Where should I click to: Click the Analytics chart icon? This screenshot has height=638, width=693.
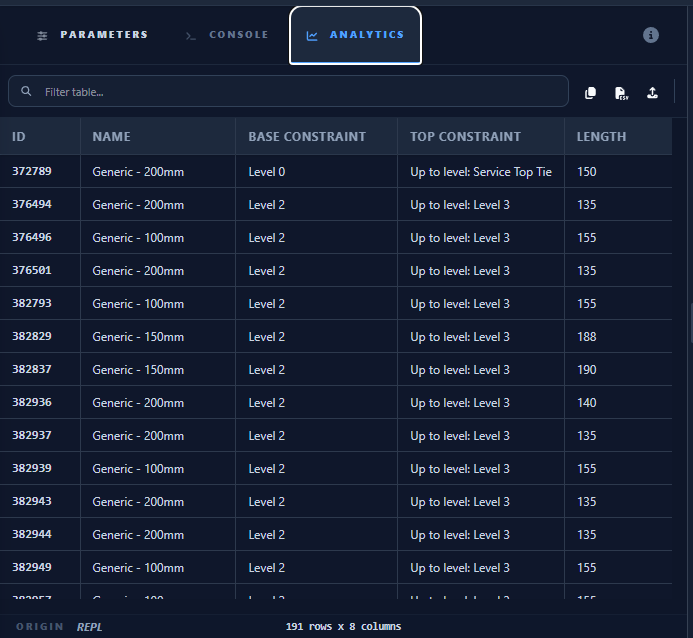click(x=312, y=36)
